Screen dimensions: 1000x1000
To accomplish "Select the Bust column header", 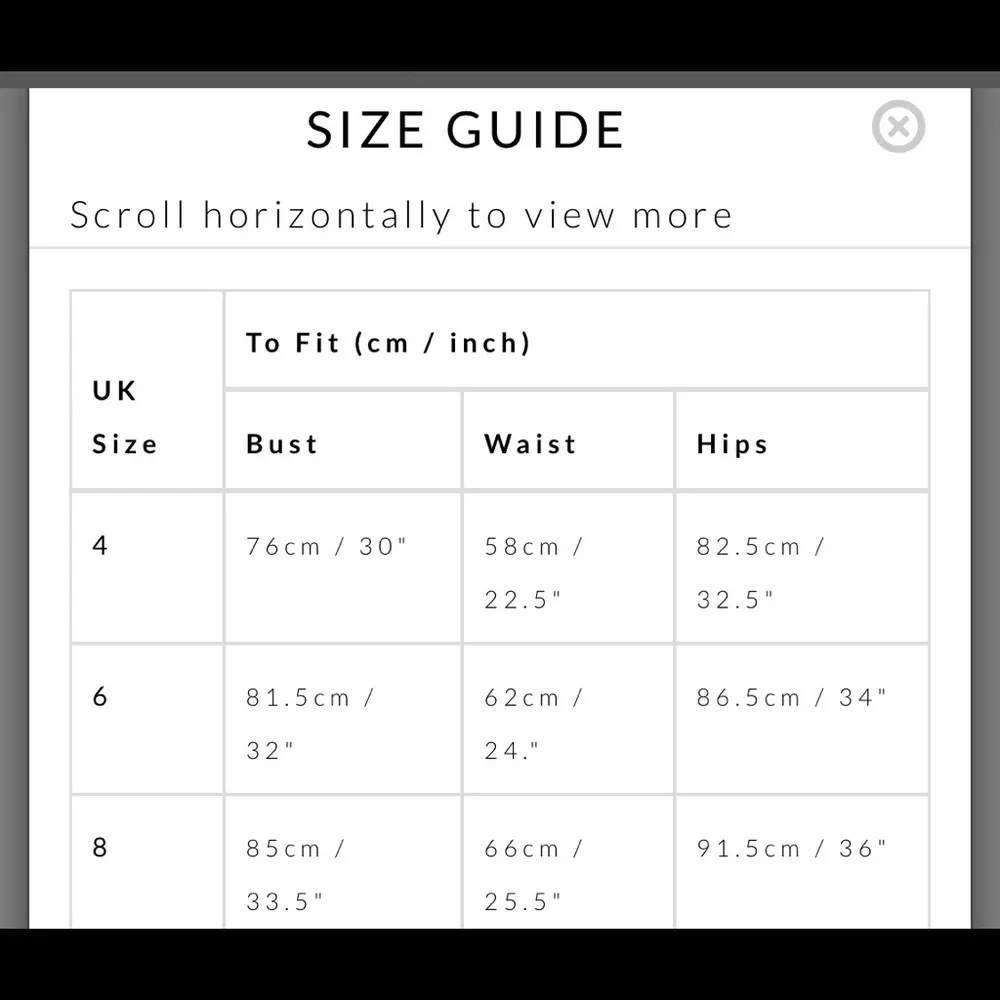I will pyautogui.click(x=282, y=444).
